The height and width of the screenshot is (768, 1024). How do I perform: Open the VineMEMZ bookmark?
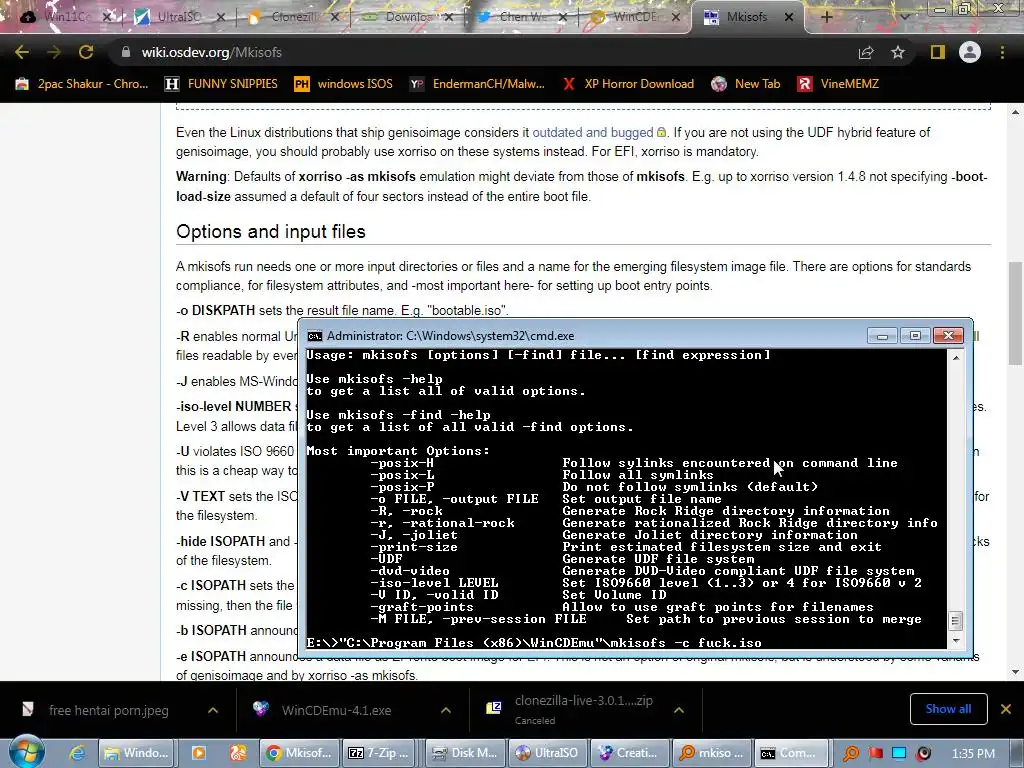click(x=839, y=84)
